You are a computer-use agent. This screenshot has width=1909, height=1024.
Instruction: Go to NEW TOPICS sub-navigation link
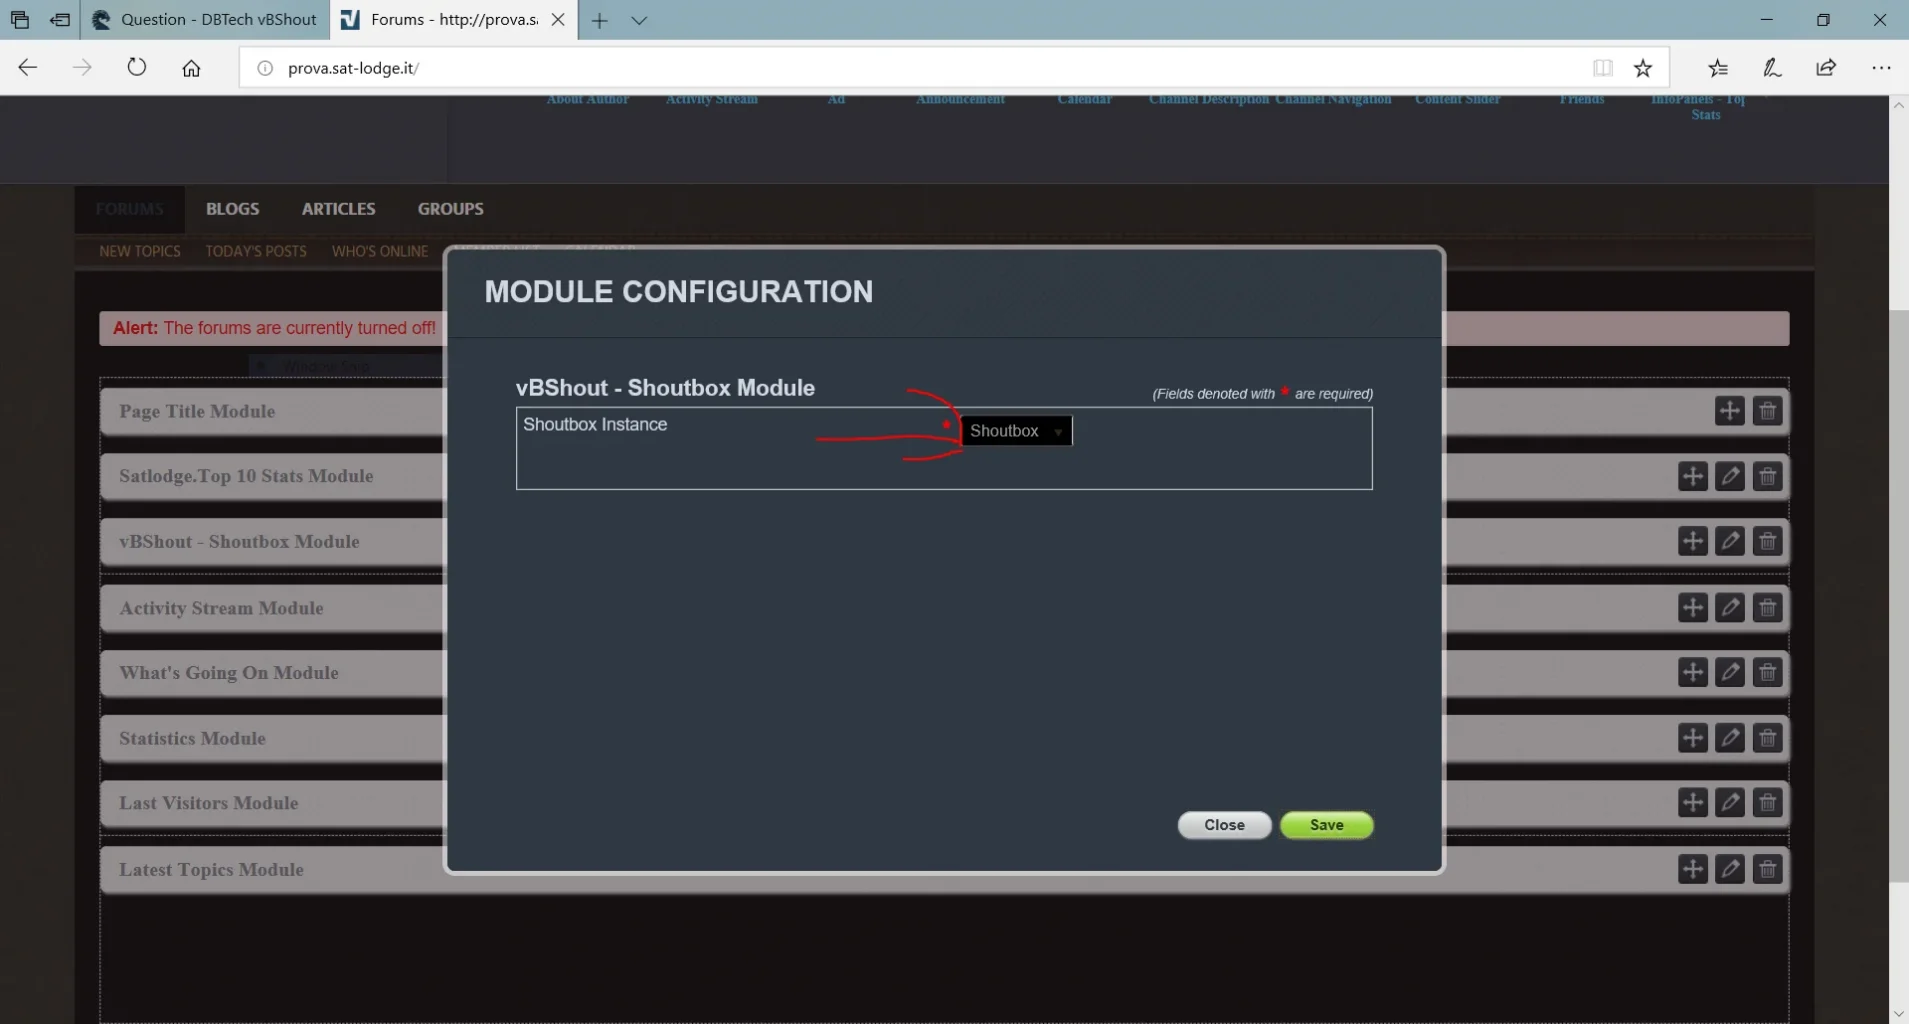[x=140, y=251]
